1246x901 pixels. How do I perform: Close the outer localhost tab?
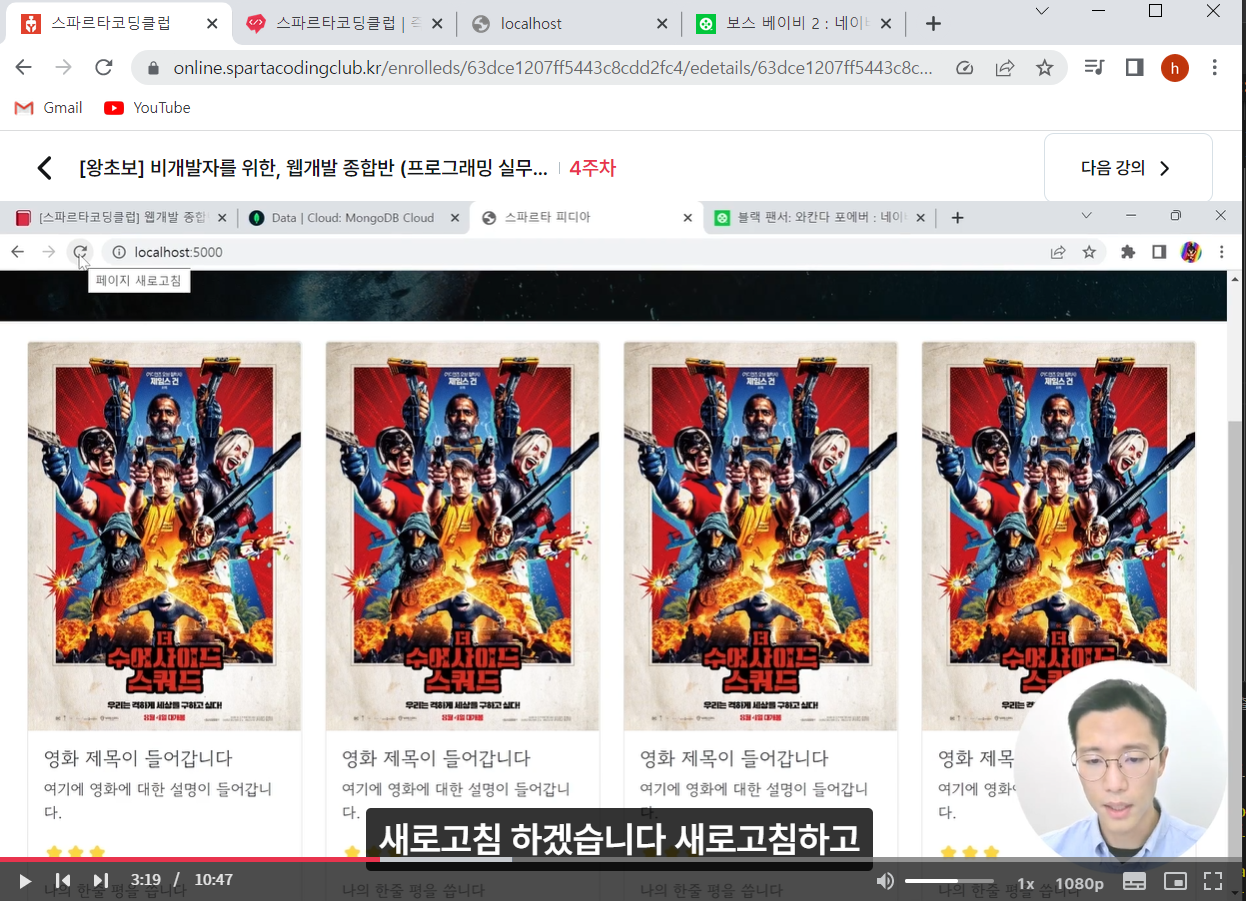pyautogui.click(x=661, y=23)
